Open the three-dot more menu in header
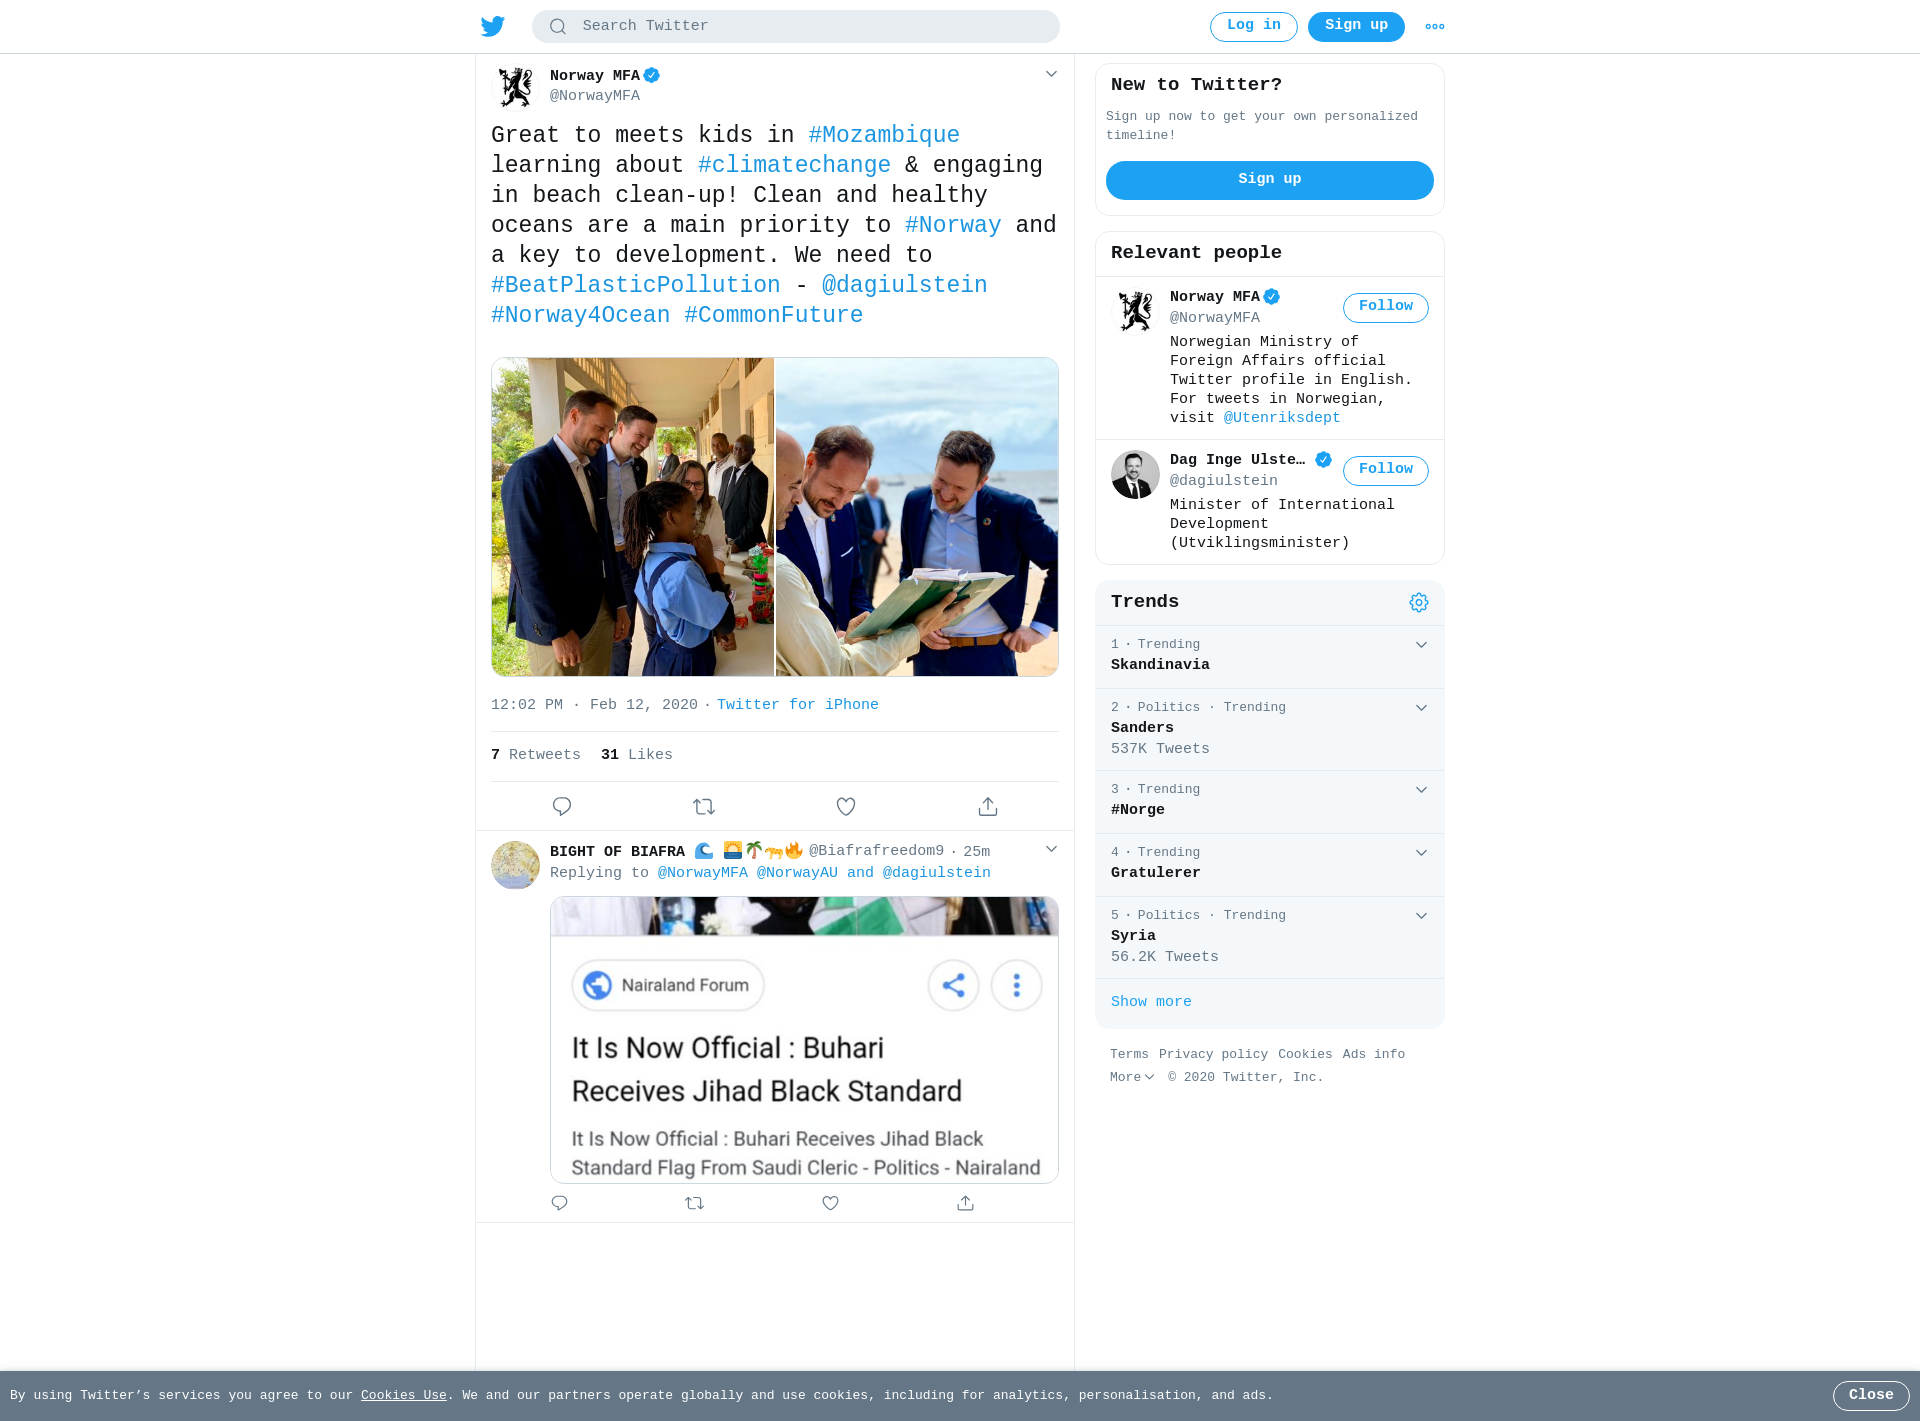 coord(1435,27)
